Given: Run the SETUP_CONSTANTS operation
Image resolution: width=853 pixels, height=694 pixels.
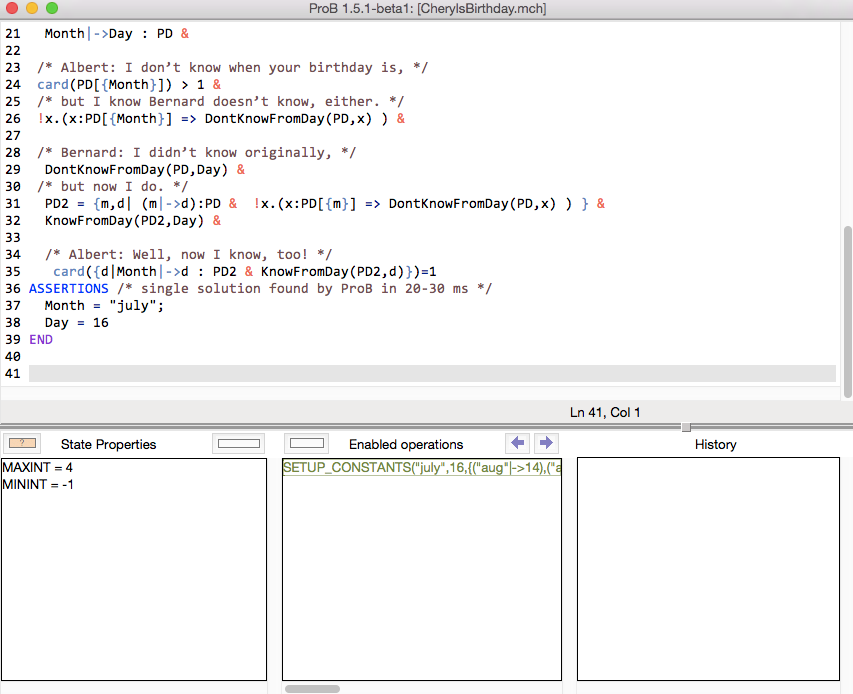Looking at the screenshot, I should tap(421, 468).
